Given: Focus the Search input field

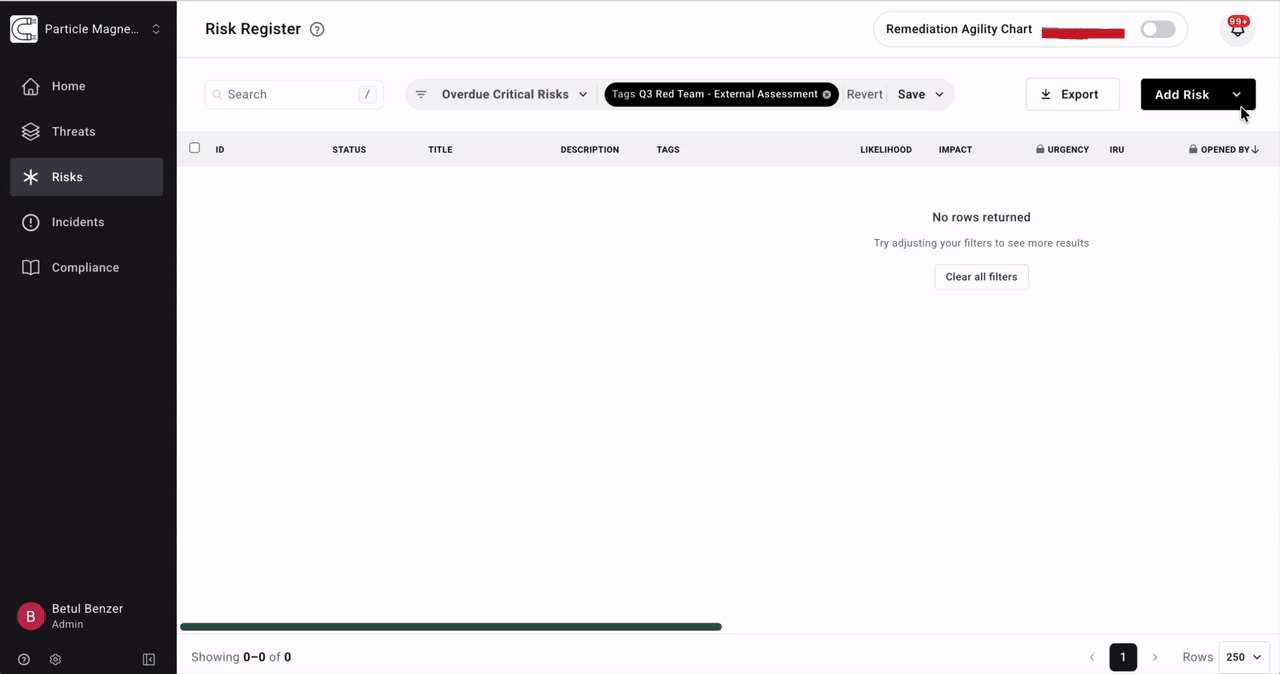Looking at the screenshot, I should [294, 94].
